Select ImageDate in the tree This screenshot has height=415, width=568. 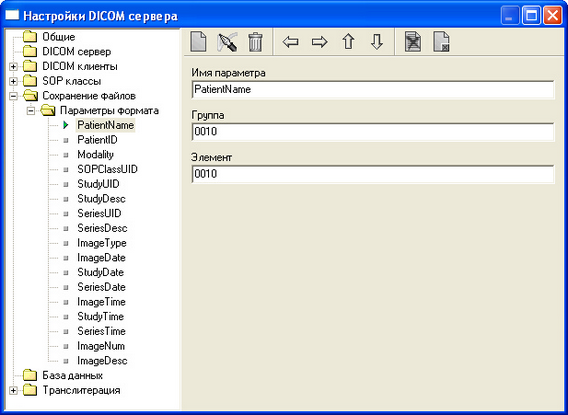click(101, 257)
